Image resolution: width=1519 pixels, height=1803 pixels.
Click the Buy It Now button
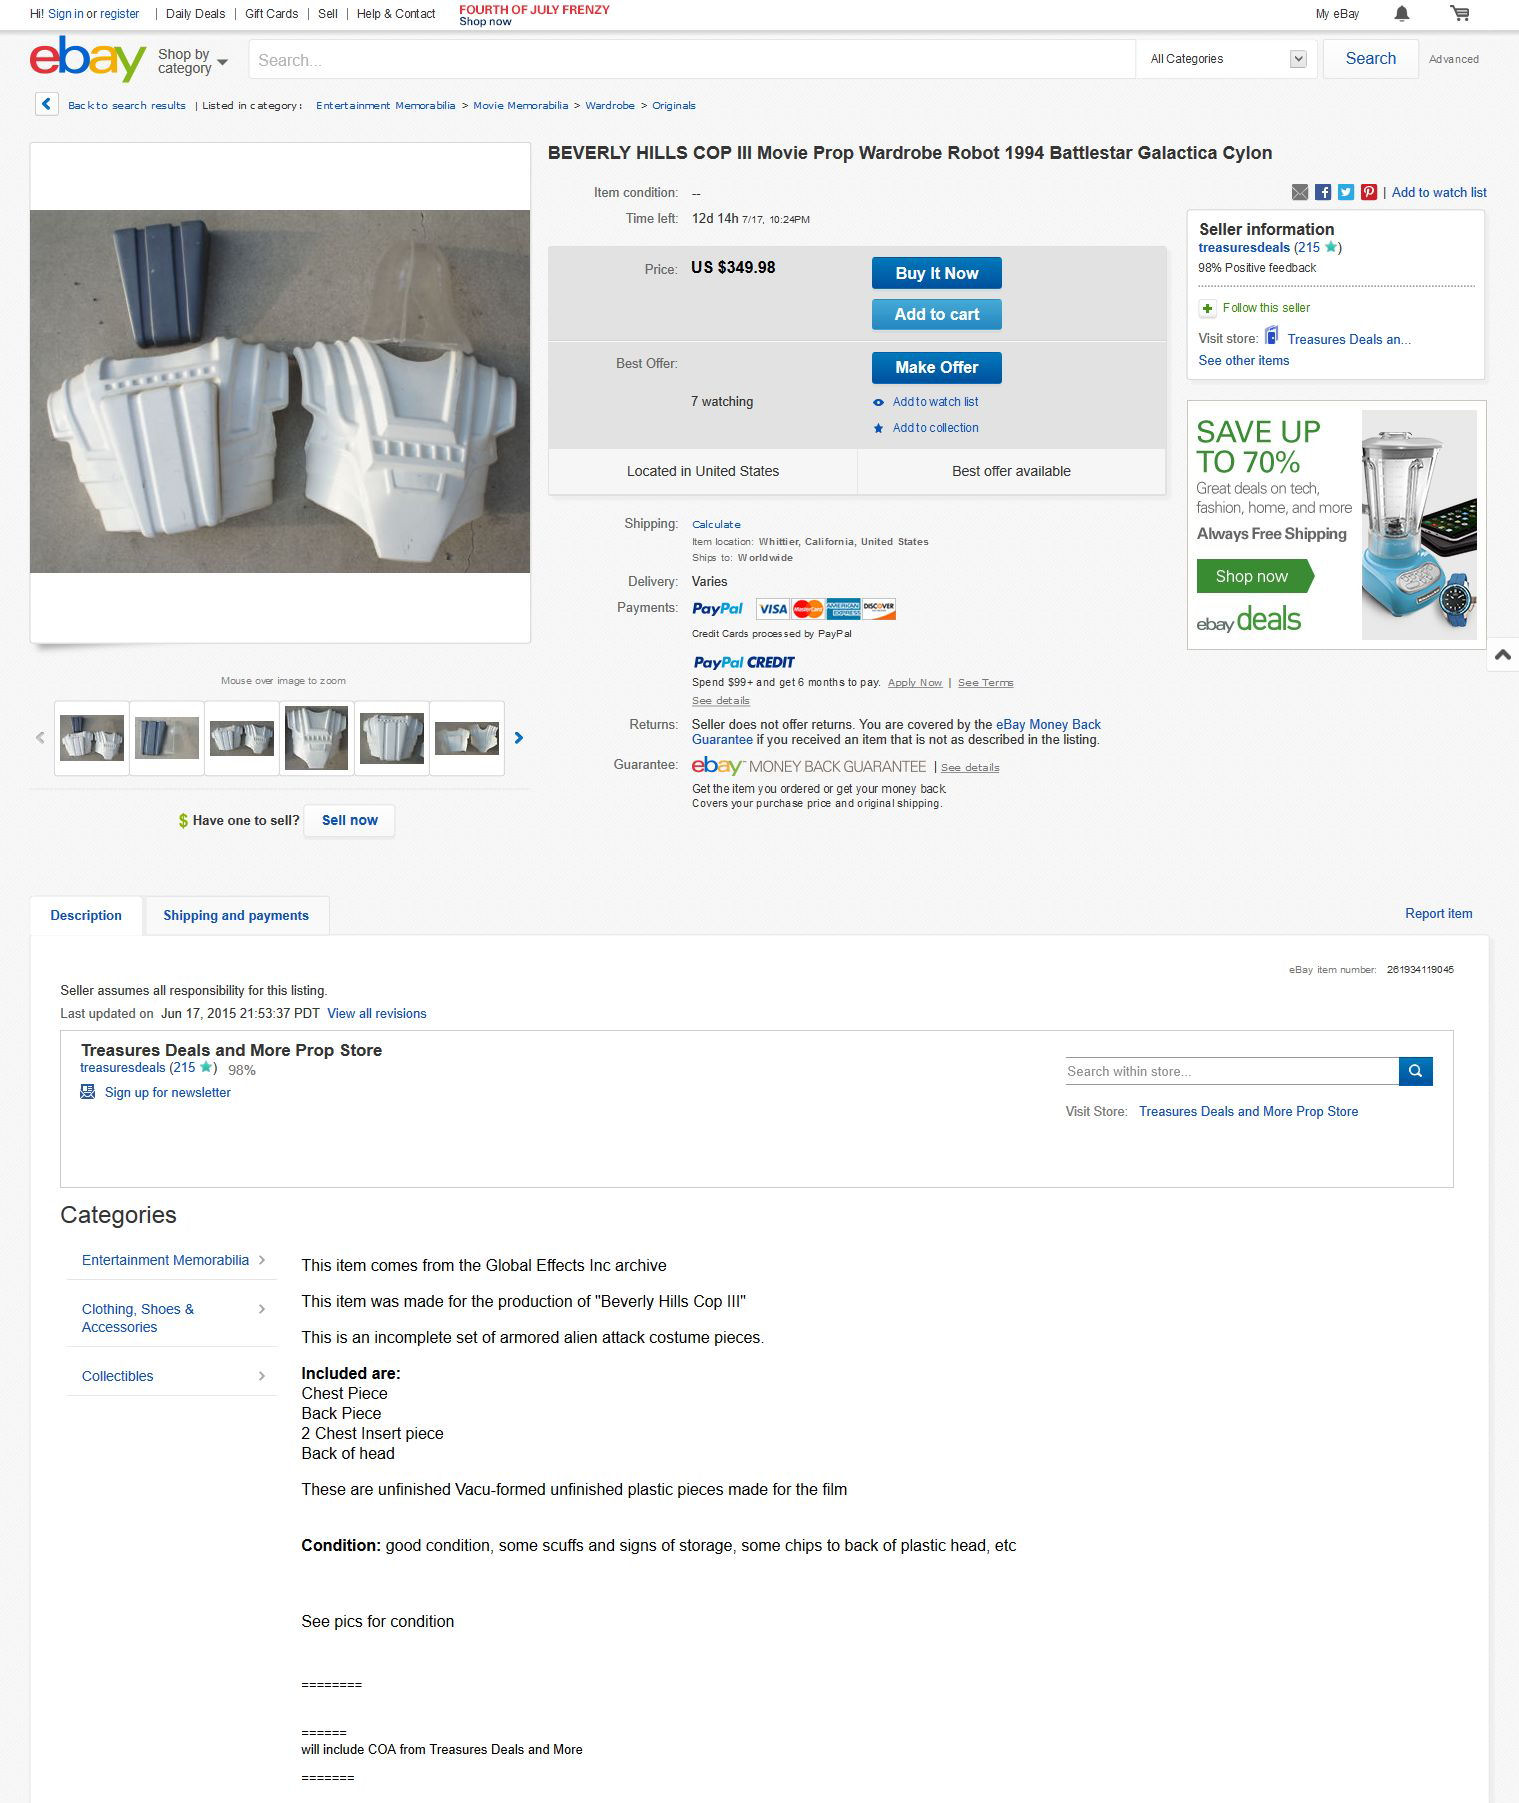coord(936,273)
